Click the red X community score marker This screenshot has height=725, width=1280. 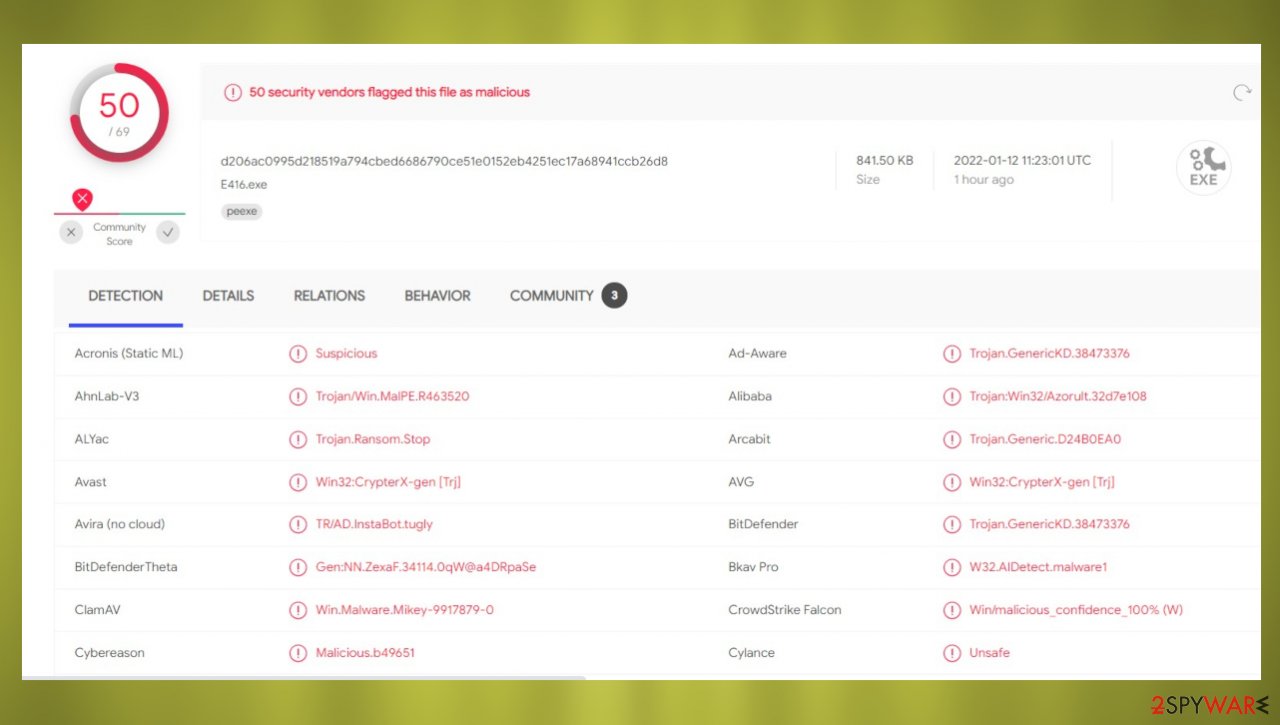[x=83, y=199]
